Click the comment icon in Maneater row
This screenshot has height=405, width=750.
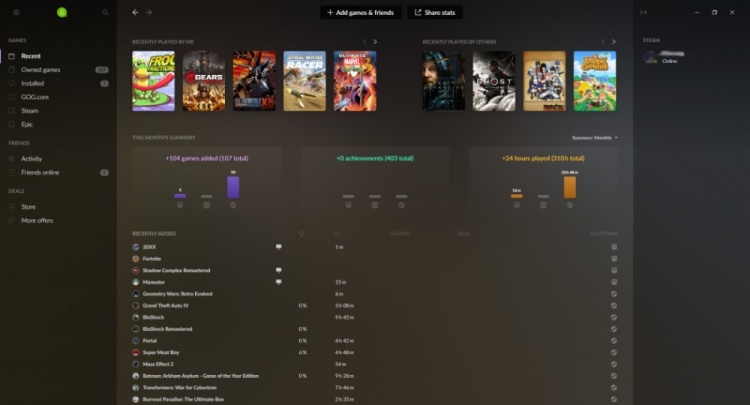coord(278,282)
